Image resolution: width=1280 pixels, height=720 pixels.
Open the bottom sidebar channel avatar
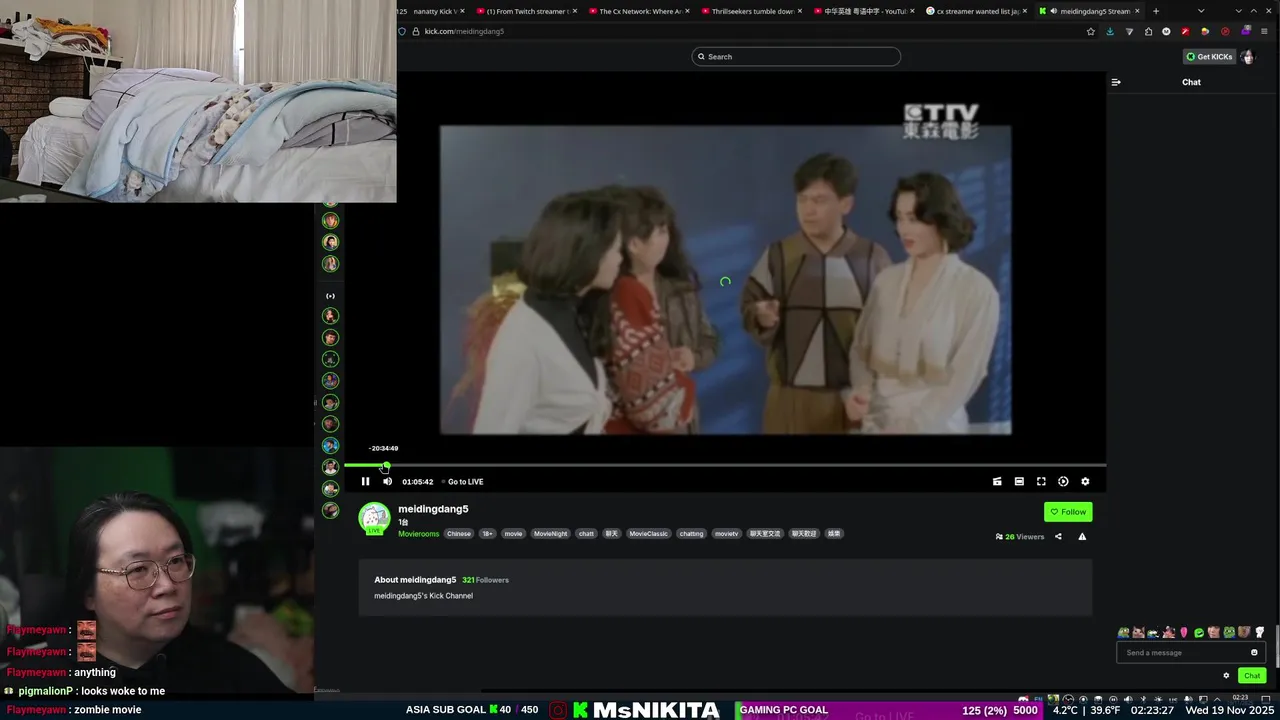[330, 511]
